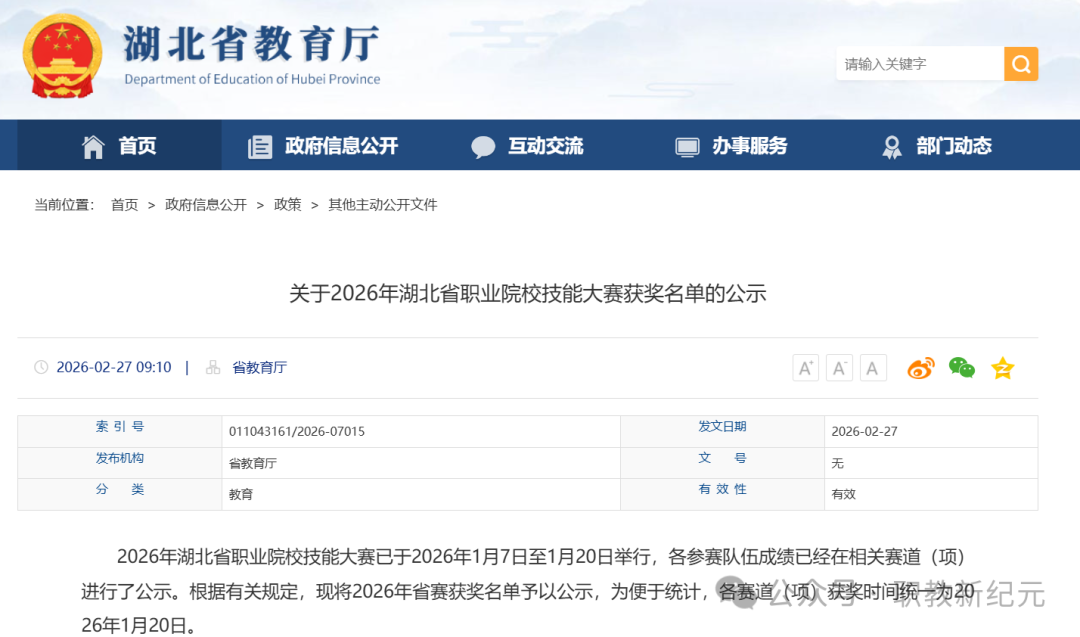Click the article title about 技能大赛获奖名单
Image resolution: width=1080 pixels, height=637 pixels.
[528, 293]
